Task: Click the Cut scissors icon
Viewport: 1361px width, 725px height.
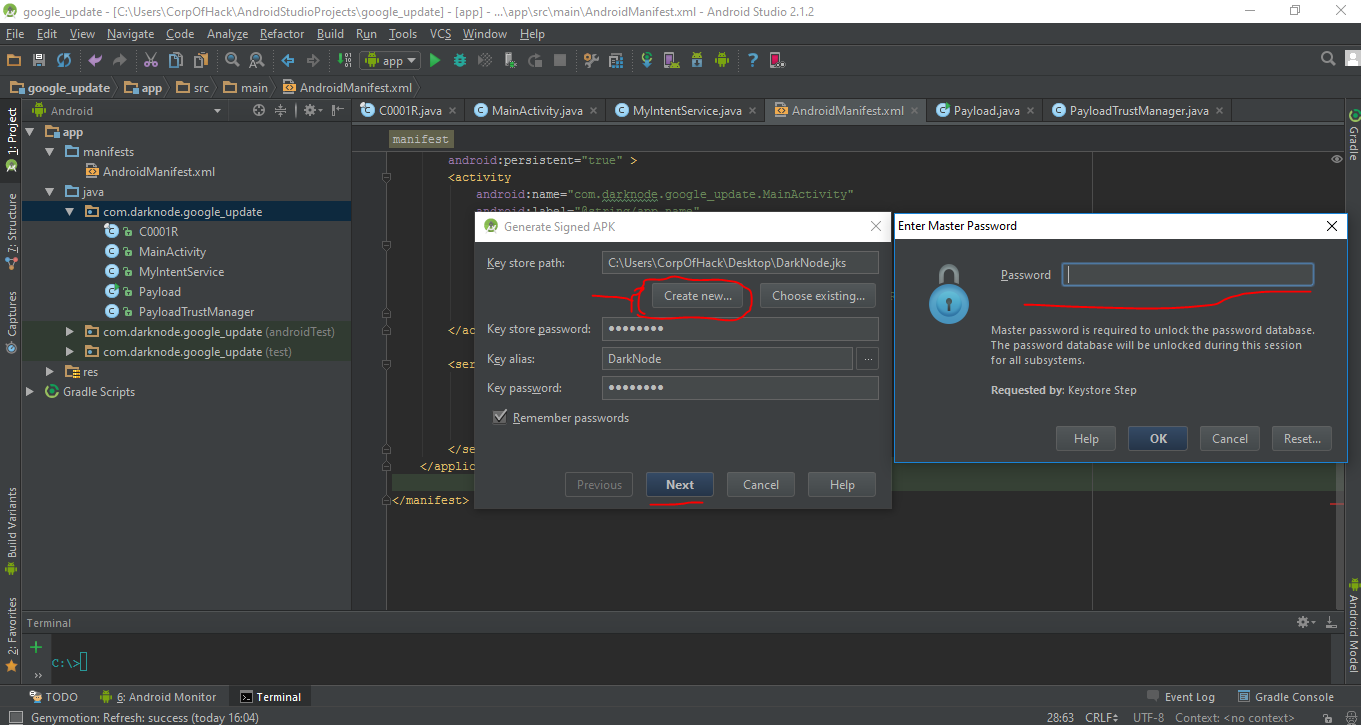Action: (151, 60)
